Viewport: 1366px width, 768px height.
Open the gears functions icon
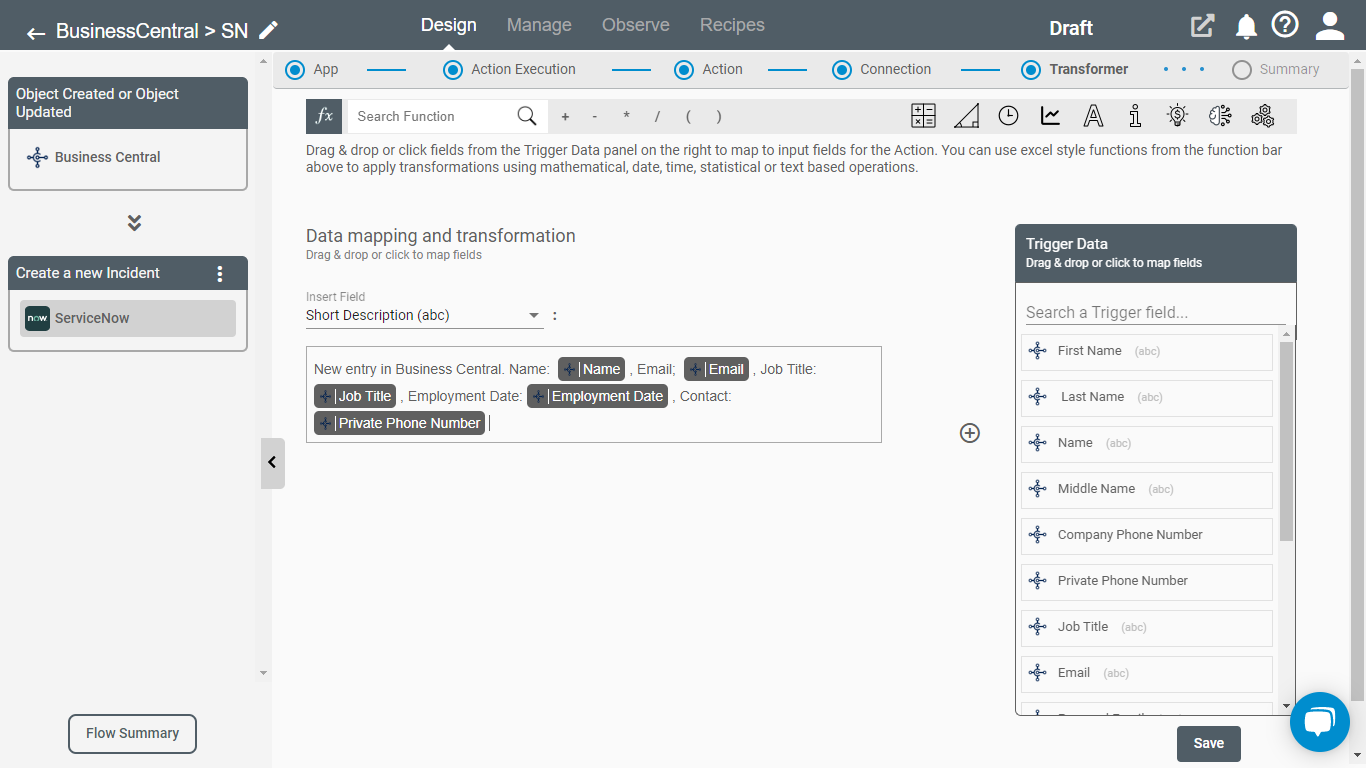point(1262,116)
